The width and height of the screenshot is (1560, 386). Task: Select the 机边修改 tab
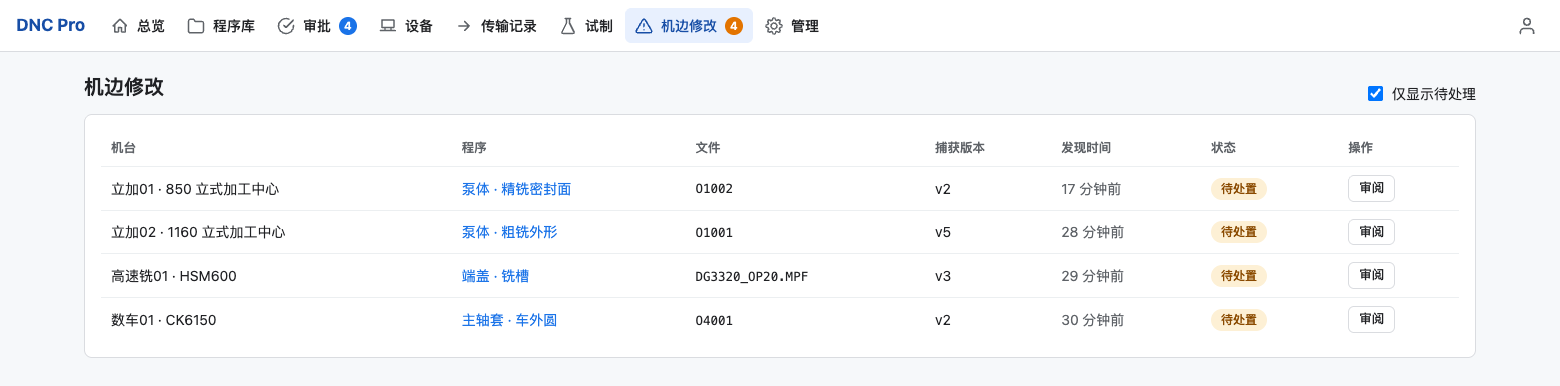click(689, 26)
